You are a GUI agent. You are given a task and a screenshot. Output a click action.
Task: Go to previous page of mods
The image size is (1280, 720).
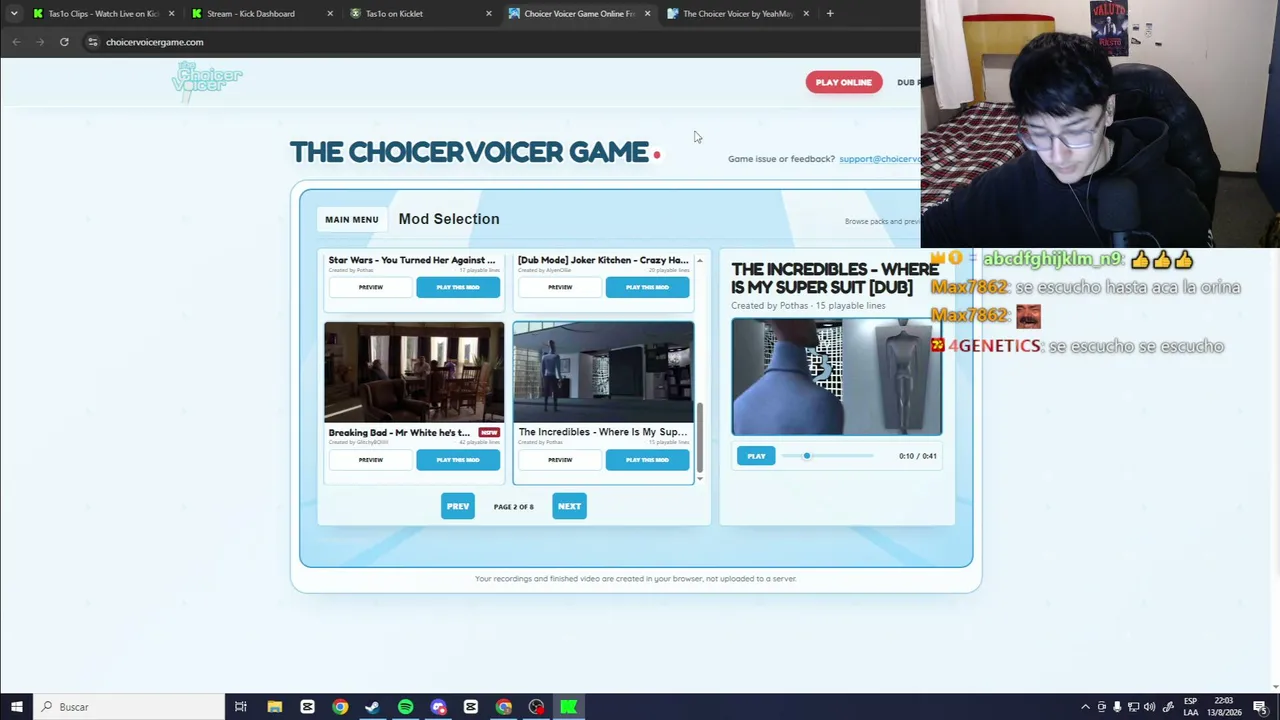[x=458, y=506]
